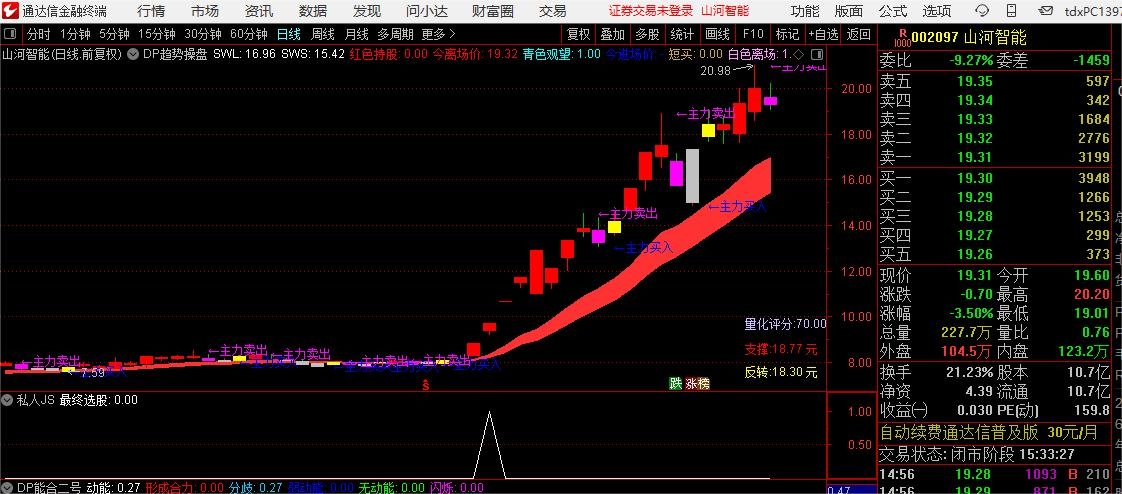The height and width of the screenshot is (494, 1122).
Task: Open the 行情 menu
Action: pyautogui.click(x=151, y=11)
